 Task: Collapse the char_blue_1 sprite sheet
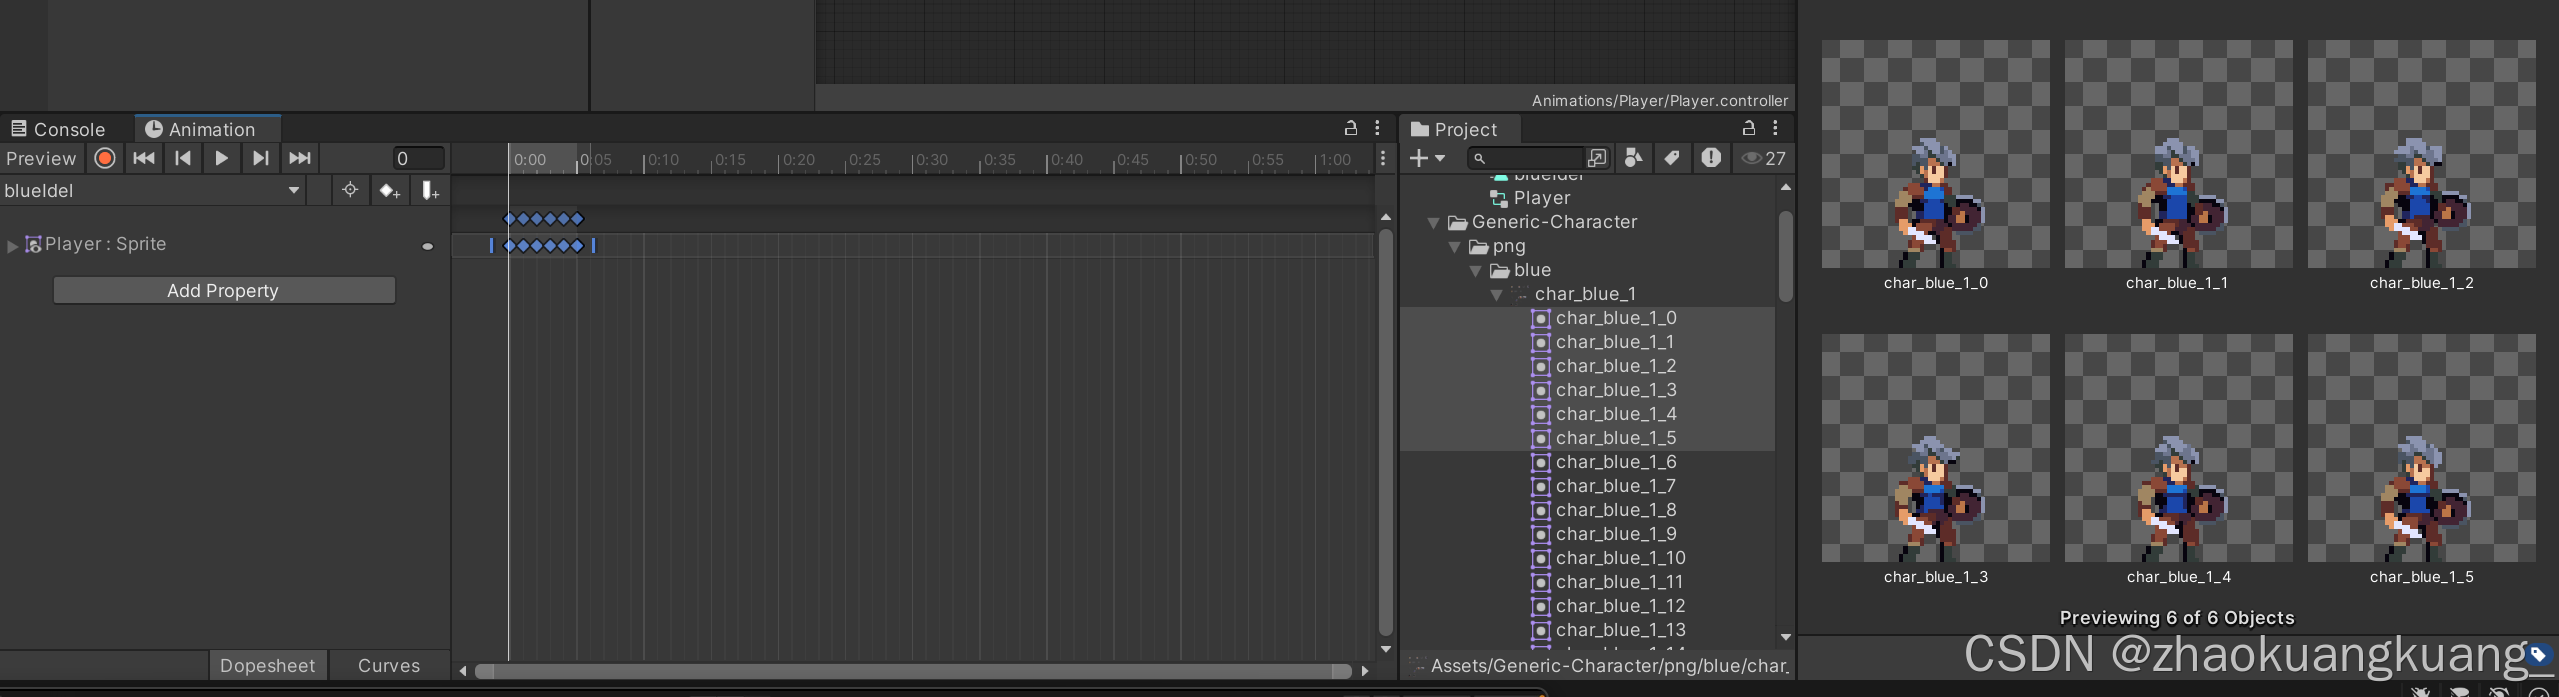pyautogui.click(x=1496, y=294)
